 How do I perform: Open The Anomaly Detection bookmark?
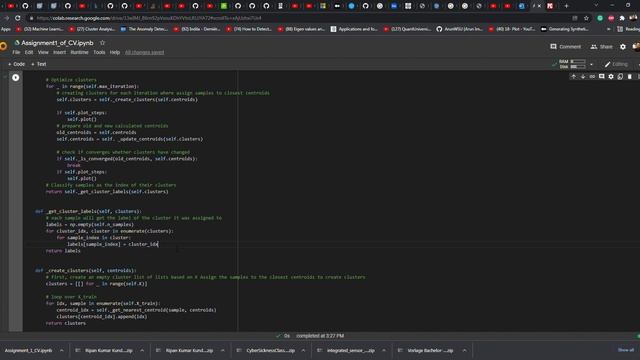pyautogui.click(x=144, y=29)
